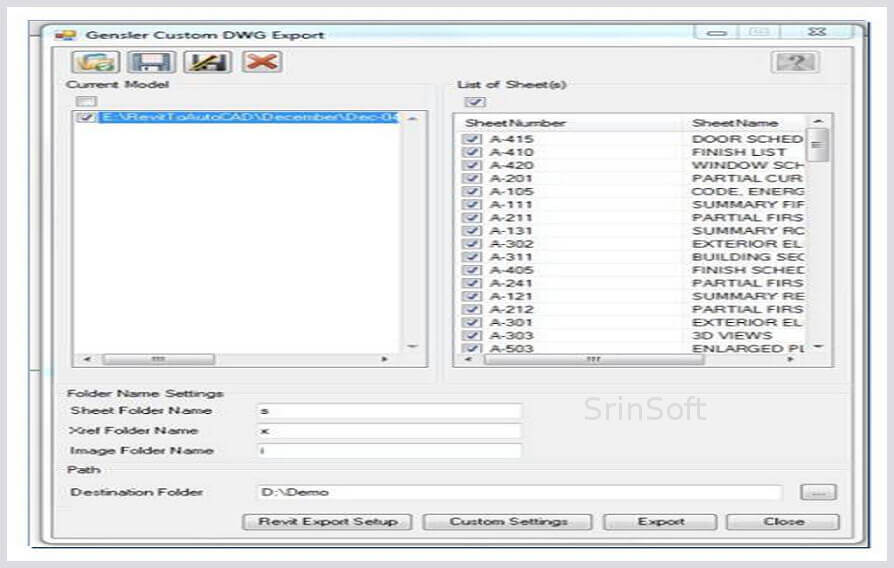The height and width of the screenshot is (568, 894).
Task: Minimize the DWG Export window
Action: pos(717,33)
